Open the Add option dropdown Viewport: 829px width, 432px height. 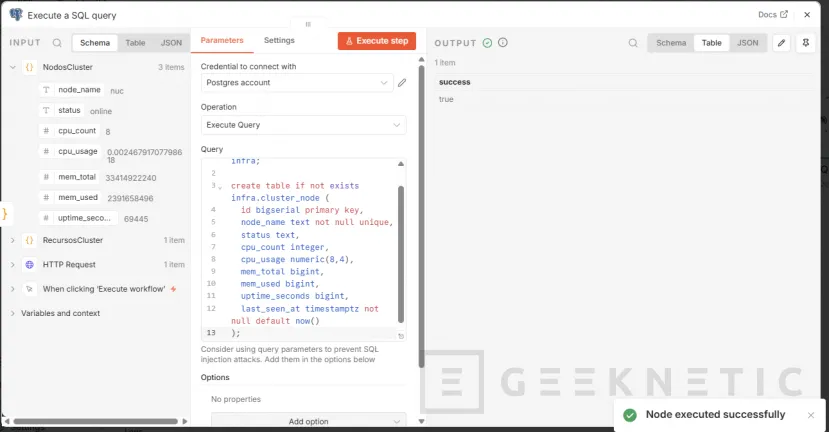[308, 421]
